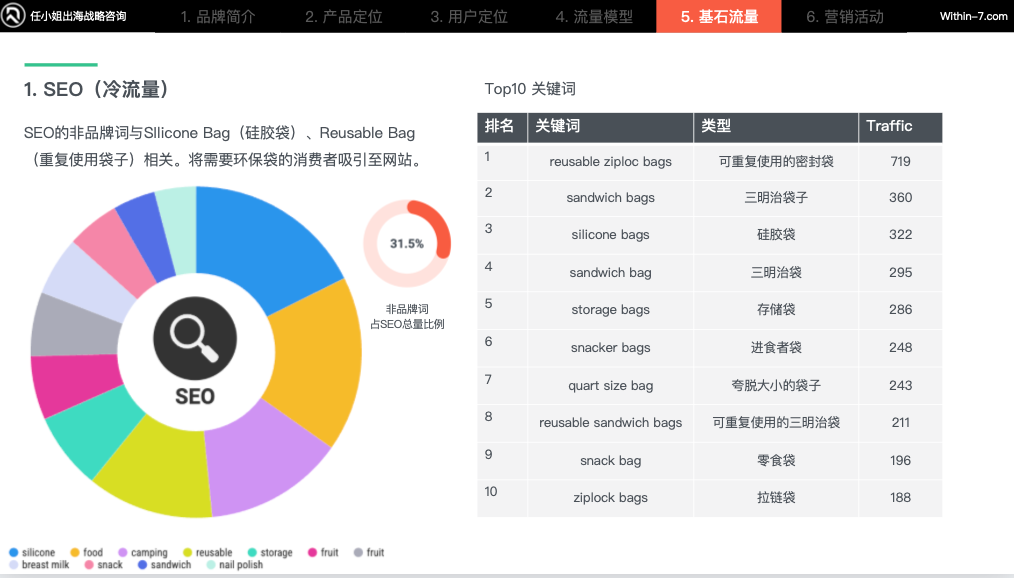Click the 类型 column header
1014x578 pixels.
coord(776,127)
